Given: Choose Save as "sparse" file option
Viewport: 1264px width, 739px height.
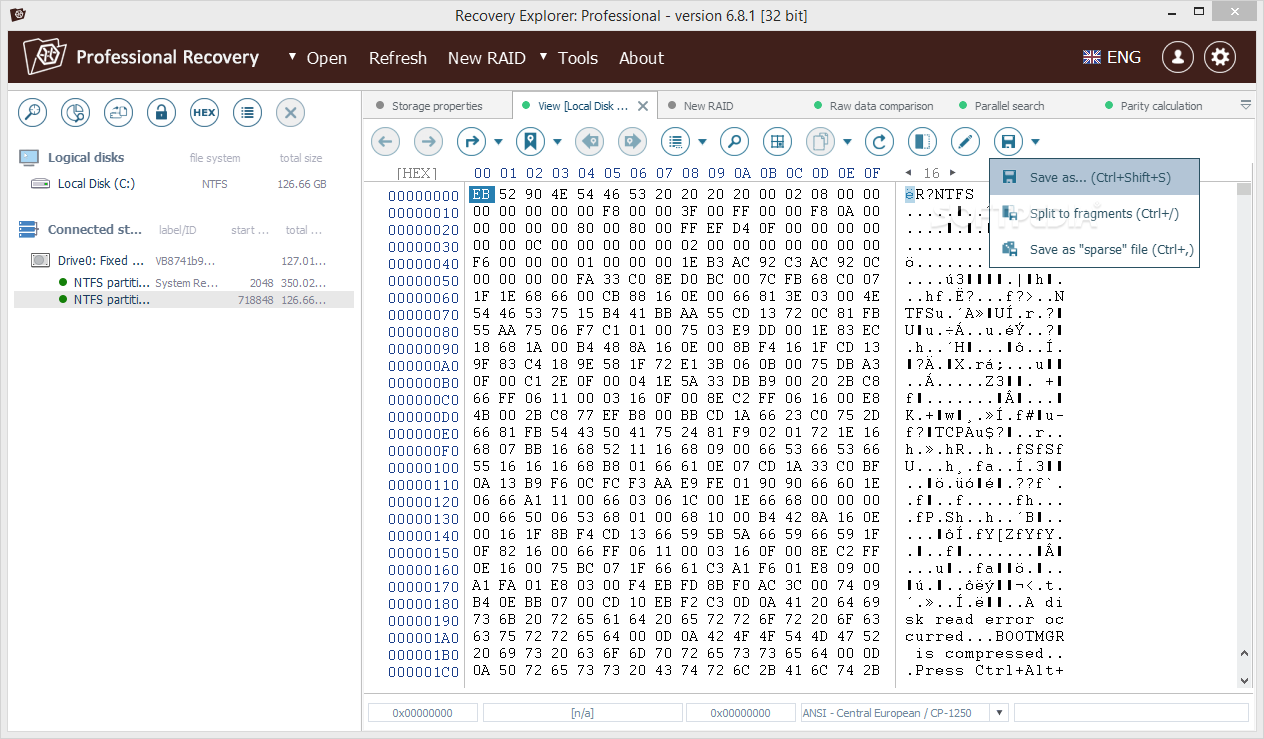Looking at the screenshot, I should point(1094,249).
